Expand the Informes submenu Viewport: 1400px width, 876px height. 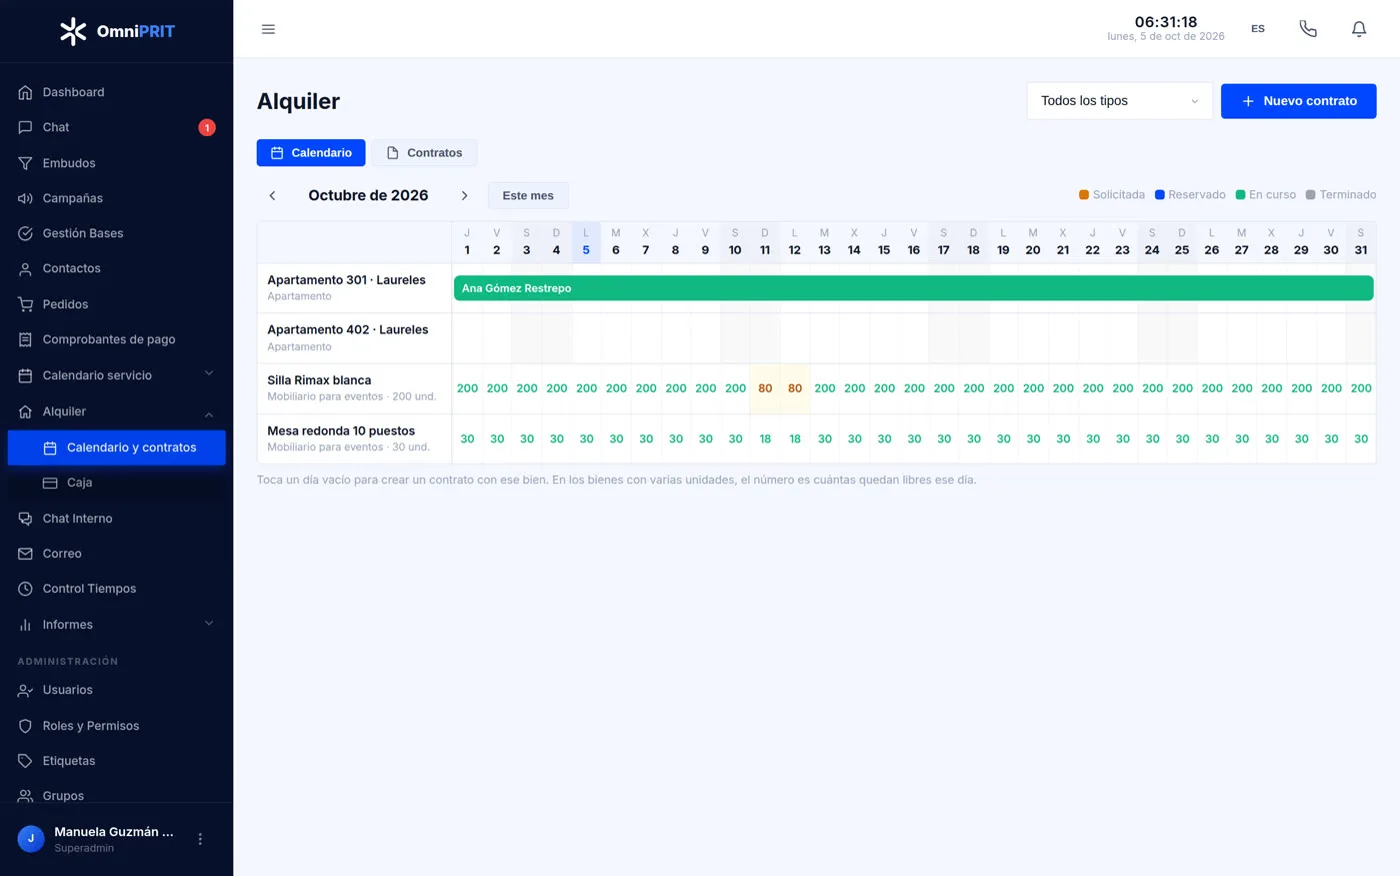pyautogui.click(x=209, y=623)
